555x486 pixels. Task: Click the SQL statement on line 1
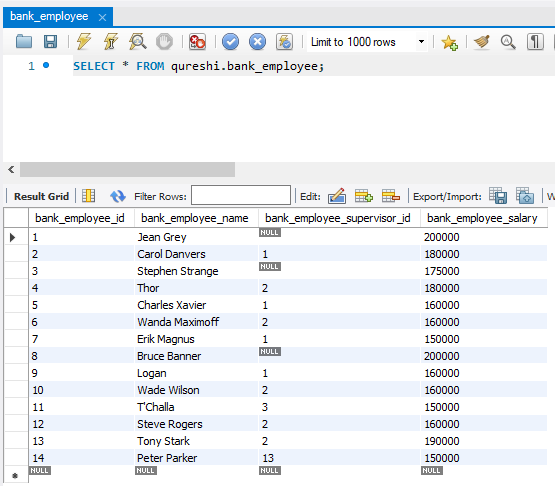[x=198, y=66]
